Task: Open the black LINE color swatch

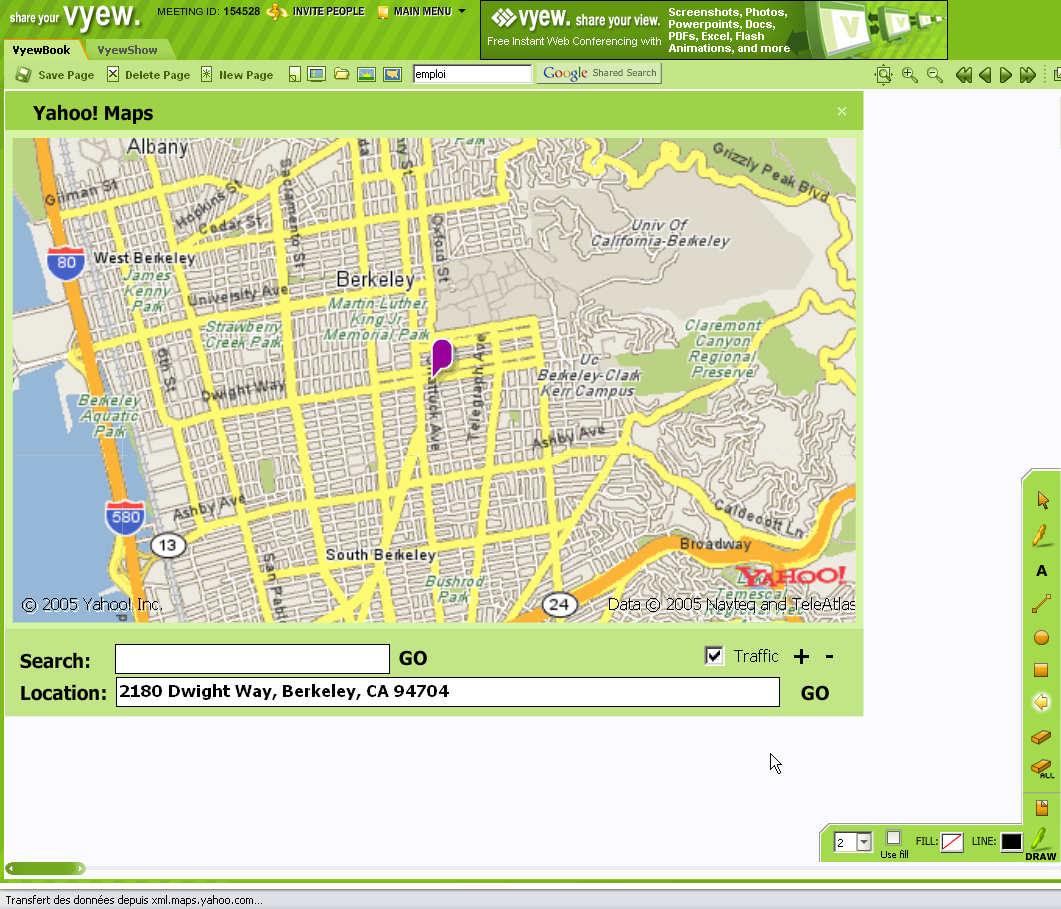Action: [x=1011, y=842]
